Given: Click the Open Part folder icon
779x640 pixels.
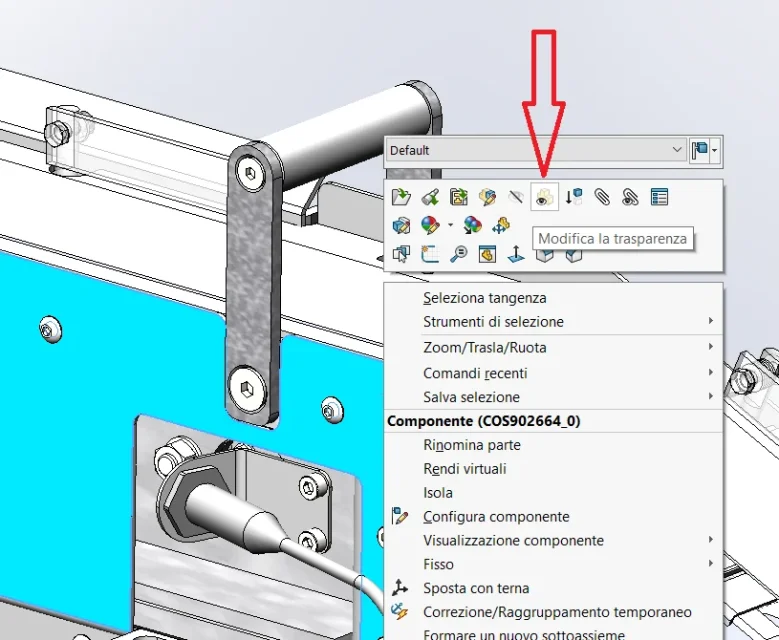Looking at the screenshot, I should (x=401, y=197).
